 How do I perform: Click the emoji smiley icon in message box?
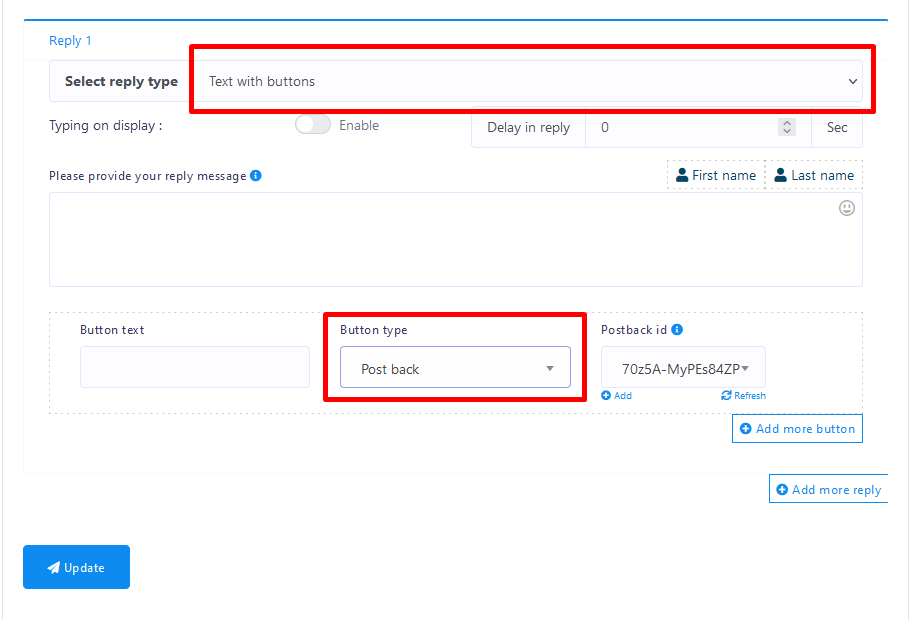(847, 208)
